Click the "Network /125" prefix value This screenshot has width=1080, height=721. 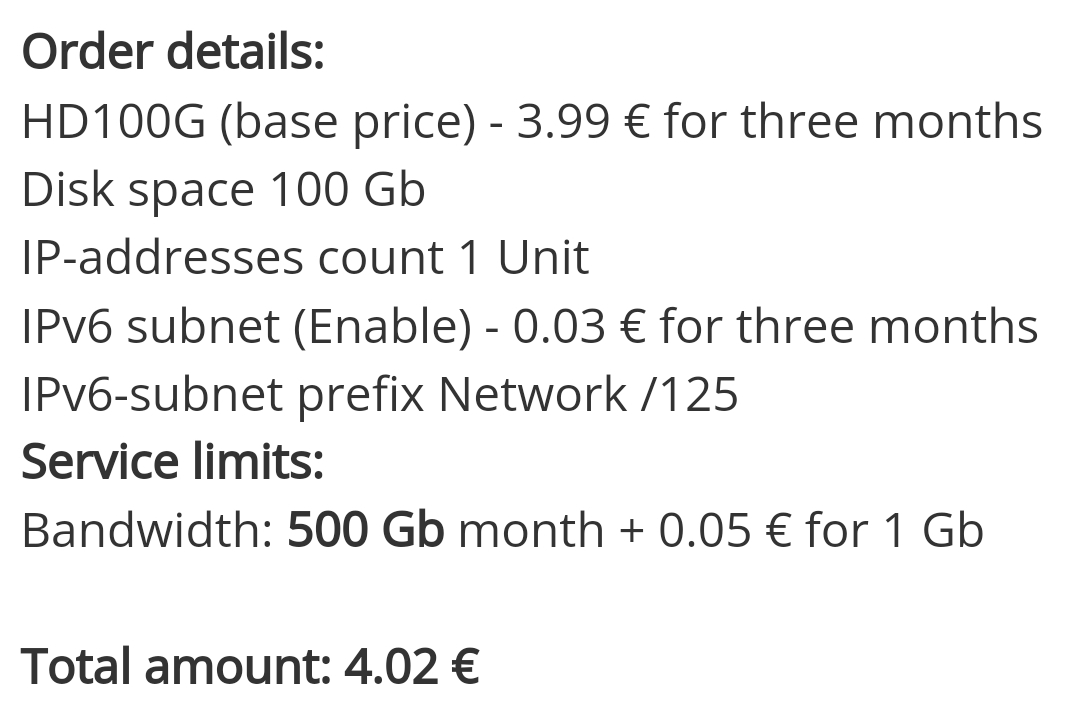tap(588, 395)
